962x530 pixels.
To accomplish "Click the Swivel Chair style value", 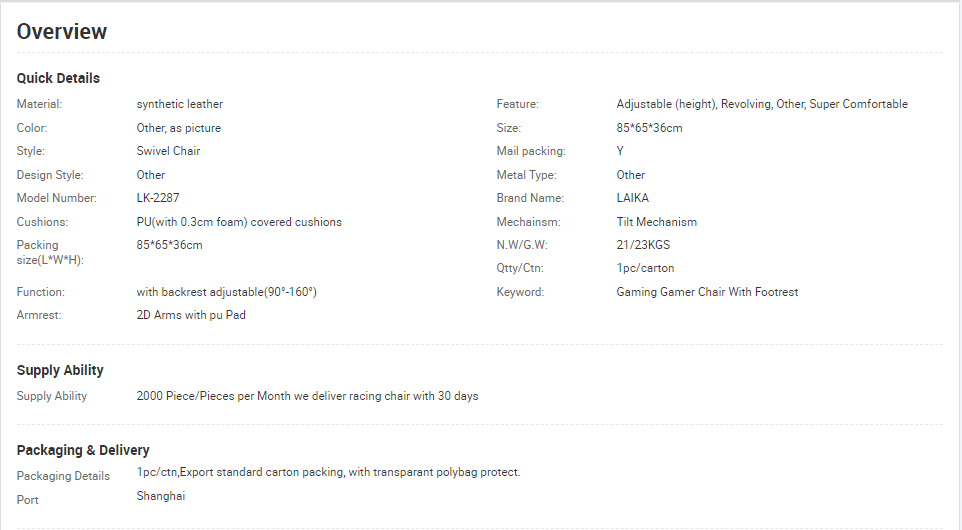I will [x=168, y=151].
